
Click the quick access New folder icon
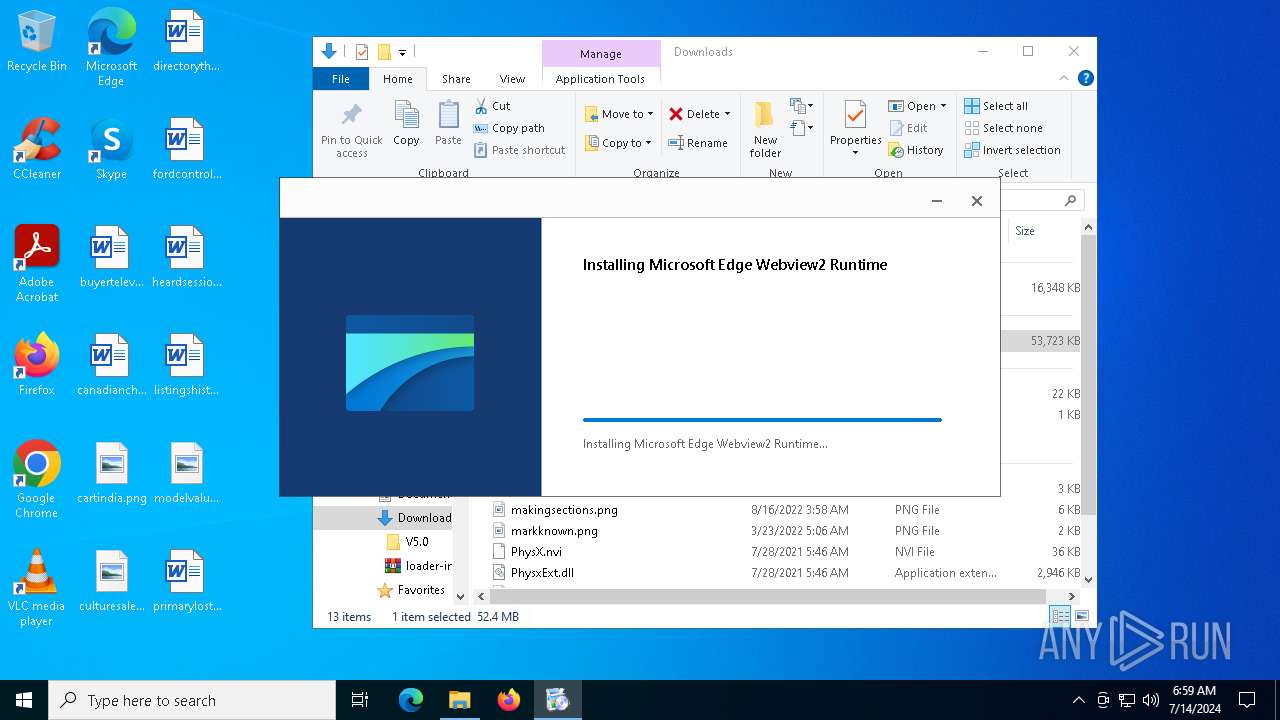[x=383, y=52]
